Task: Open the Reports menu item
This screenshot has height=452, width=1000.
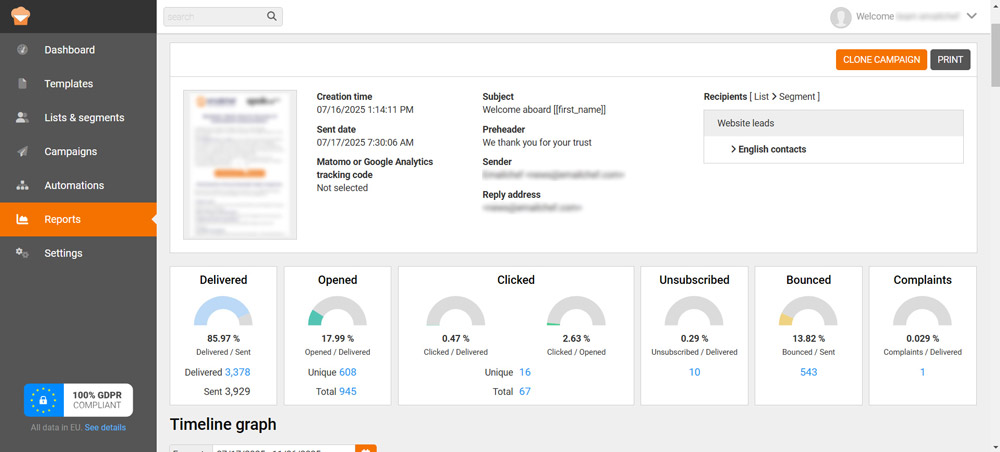Action: pos(62,220)
